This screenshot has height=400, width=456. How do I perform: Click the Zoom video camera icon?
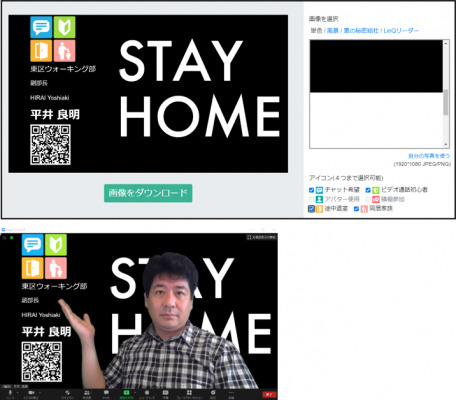[31, 392]
